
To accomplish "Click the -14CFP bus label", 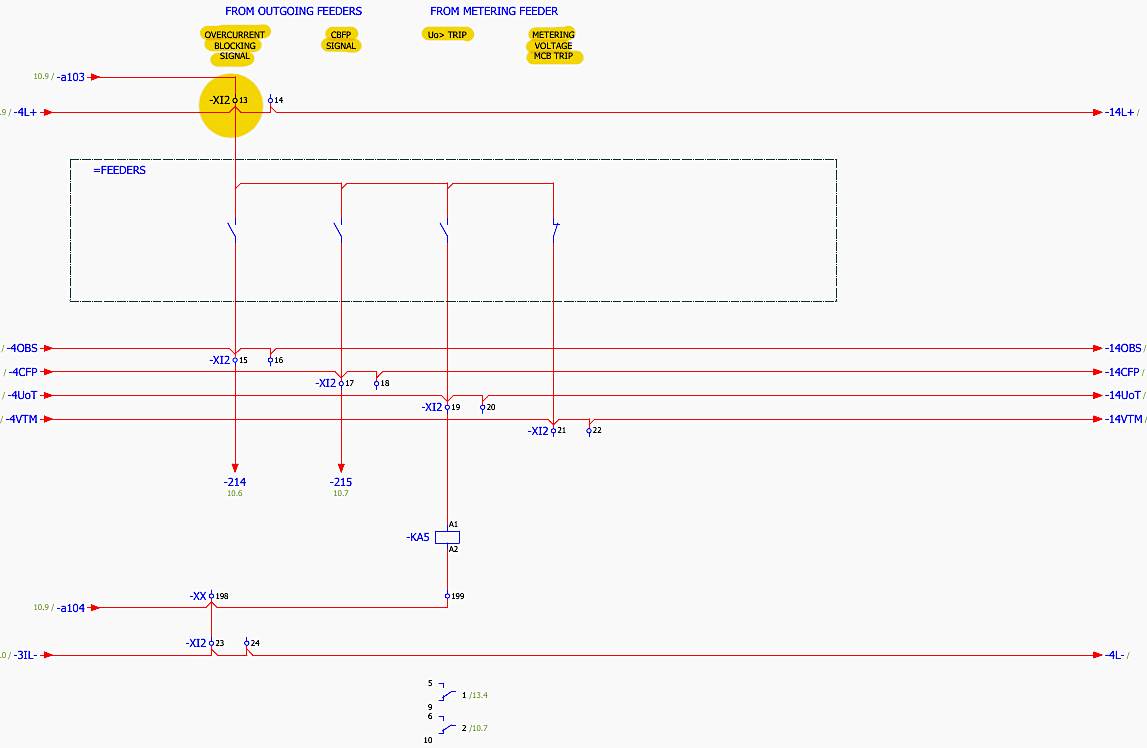I will (x=1122, y=372).
